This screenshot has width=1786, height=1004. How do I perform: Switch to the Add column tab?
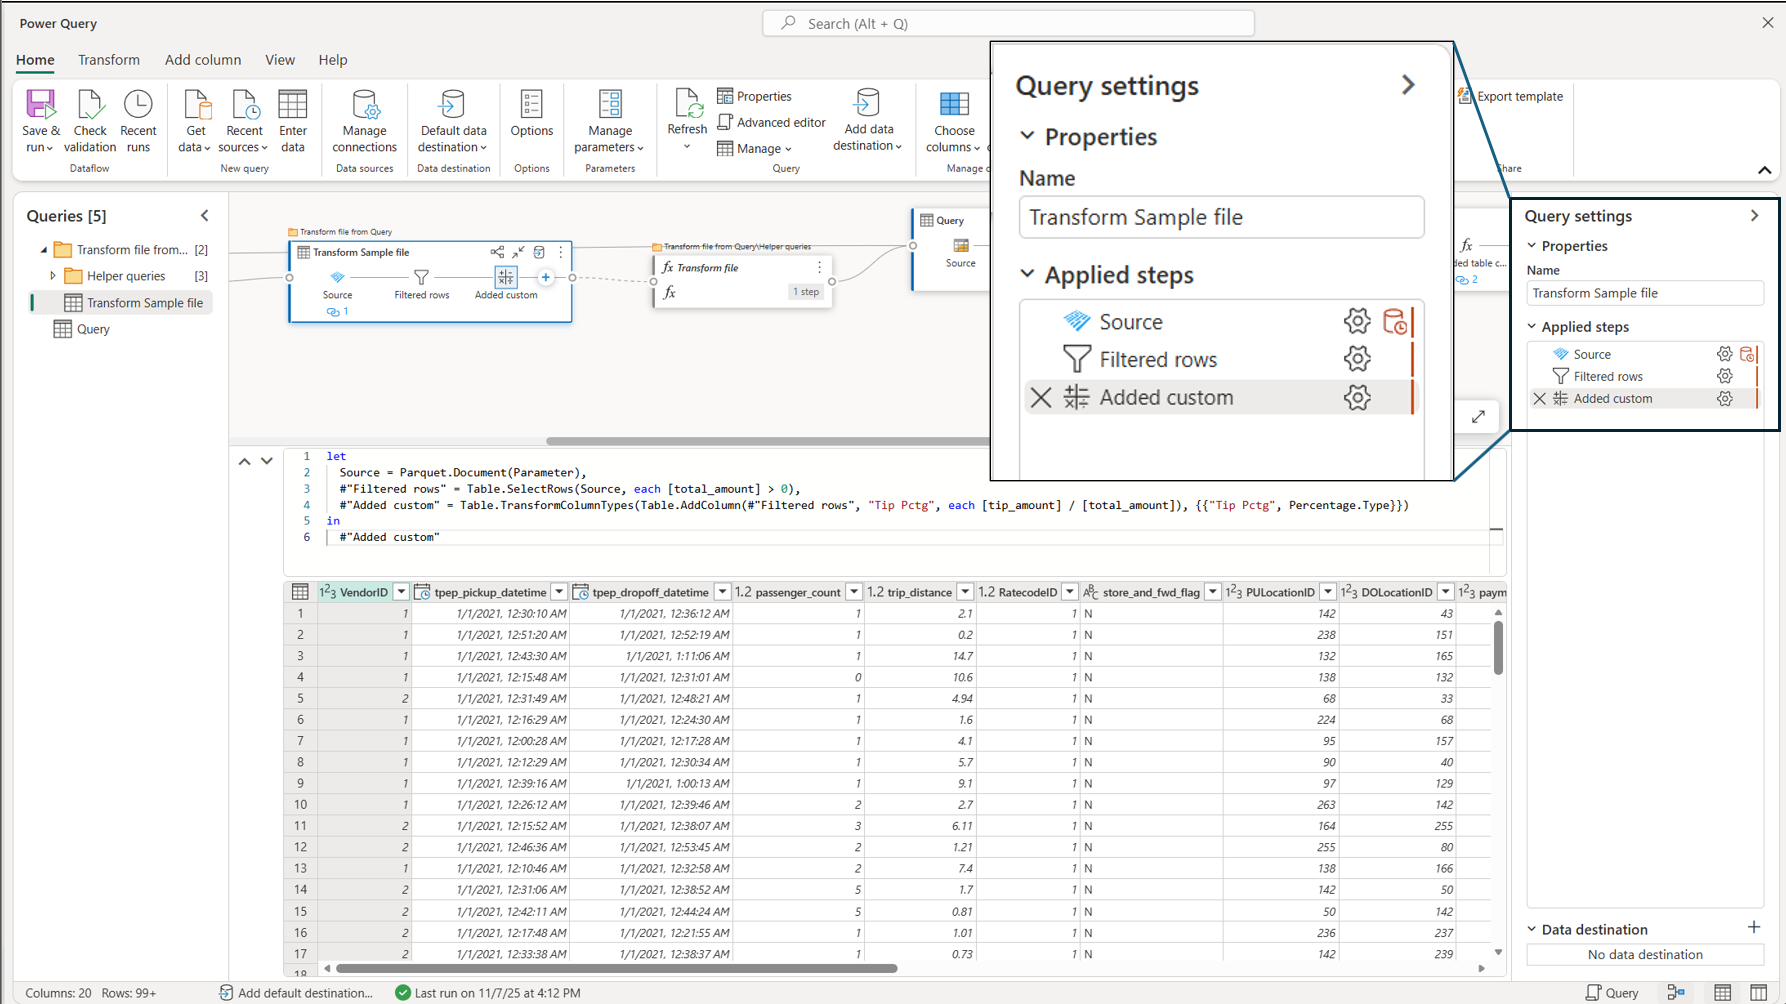click(x=203, y=60)
